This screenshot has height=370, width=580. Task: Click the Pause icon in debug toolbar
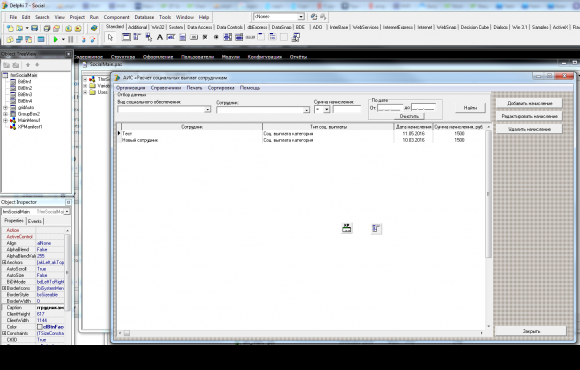click(x=71, y=39)
